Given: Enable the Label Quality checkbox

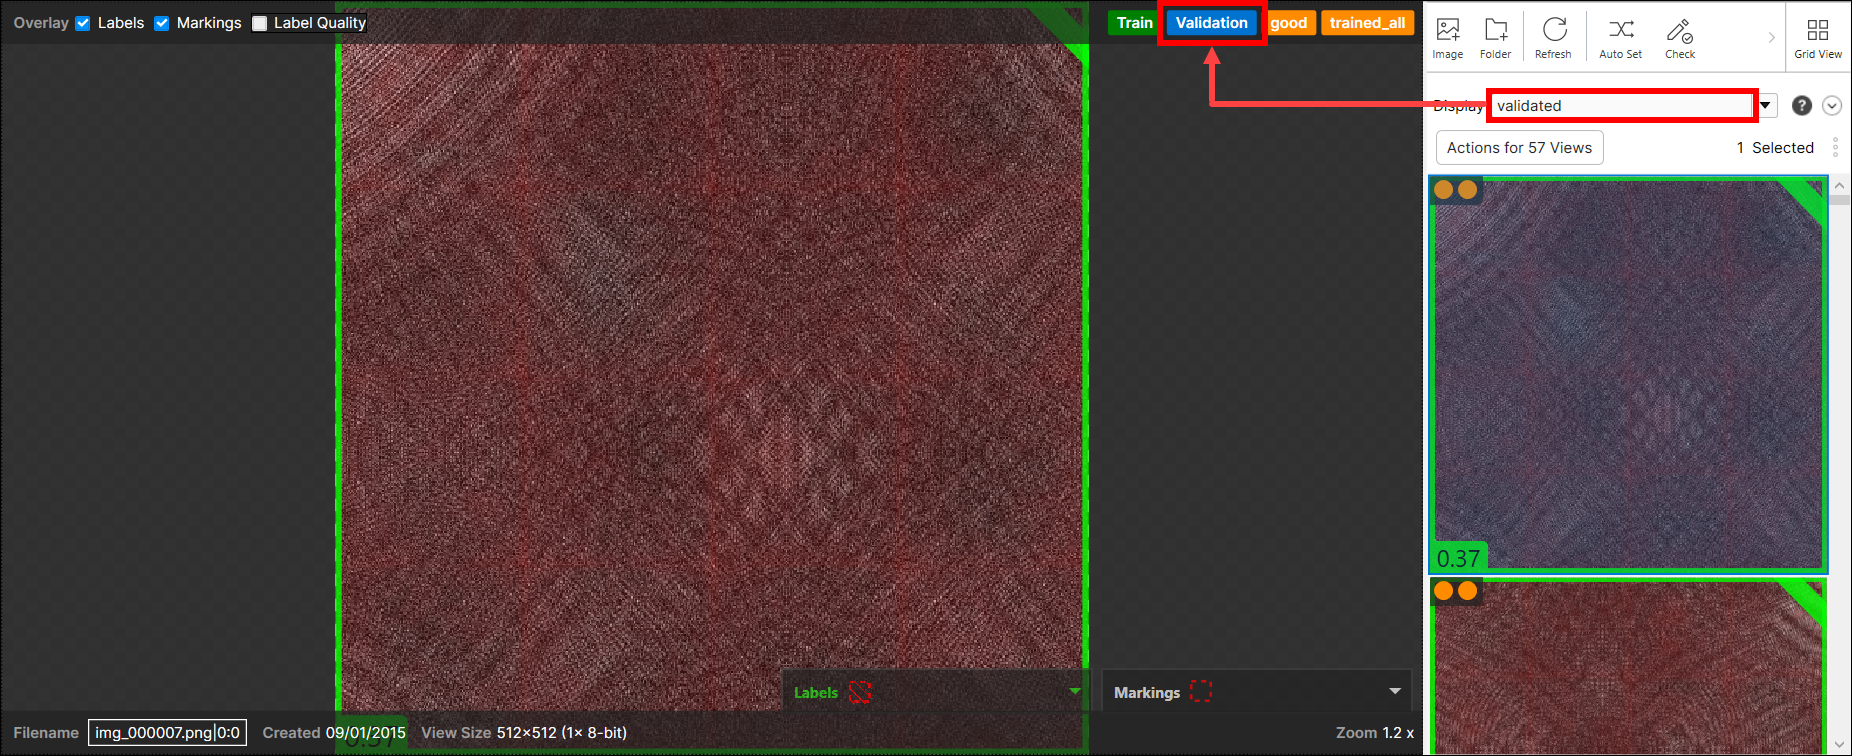Looking at the screenshot, I should click(x=260, y=23).
